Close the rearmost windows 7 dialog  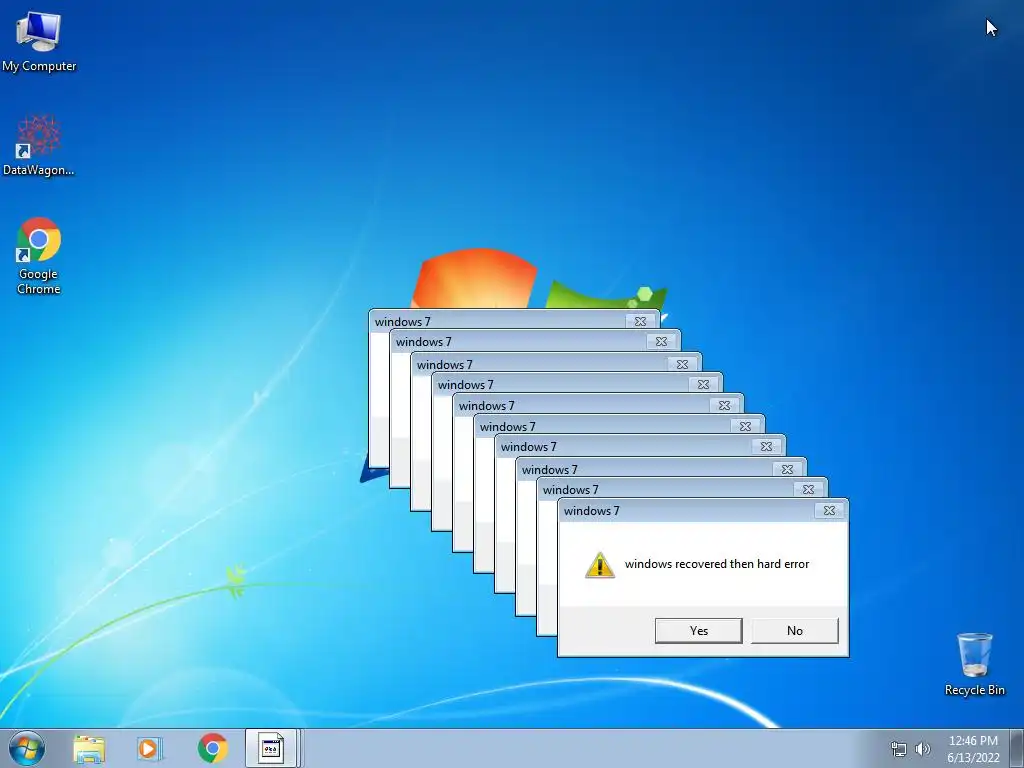coord(641,321)
